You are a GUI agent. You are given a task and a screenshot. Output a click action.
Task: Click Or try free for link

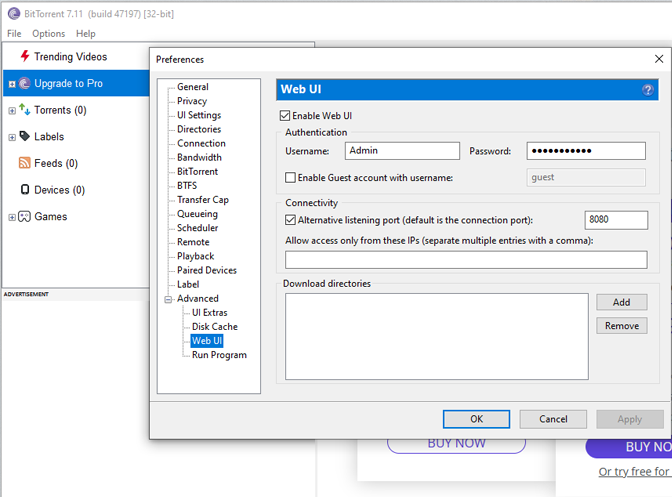[x=634, y=472]
